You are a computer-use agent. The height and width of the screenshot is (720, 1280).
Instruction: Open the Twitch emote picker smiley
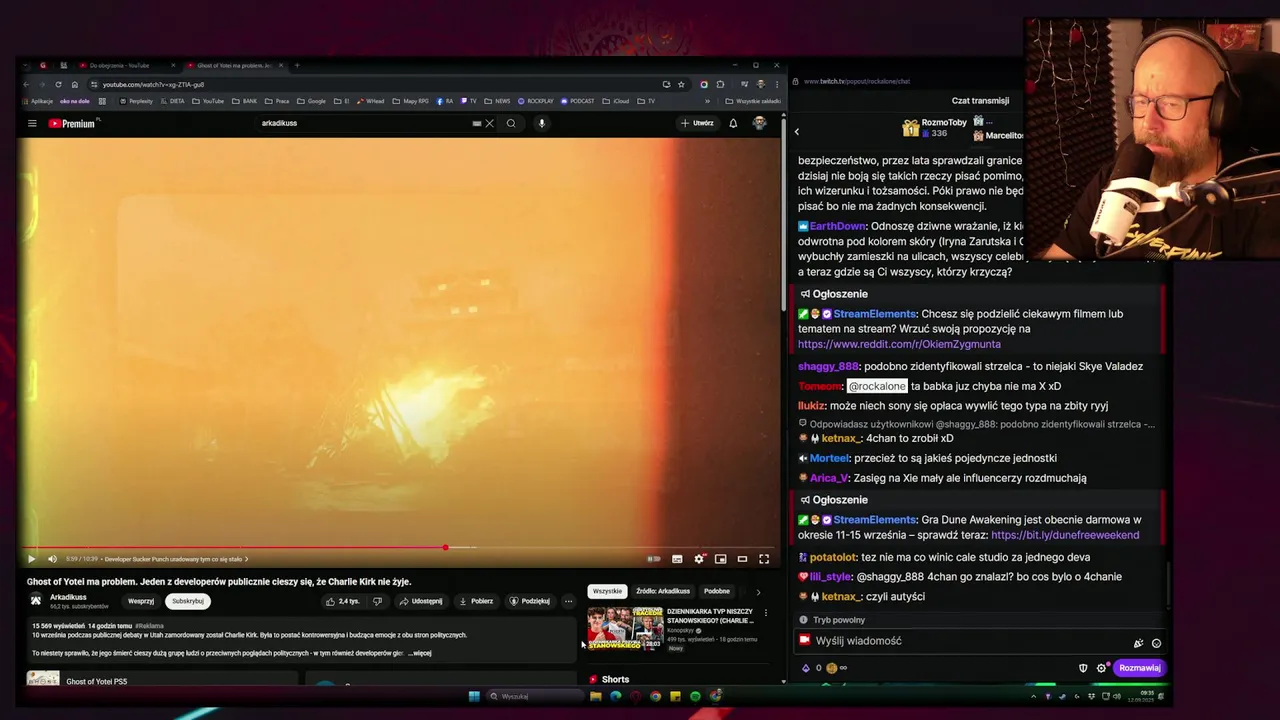1156,643
